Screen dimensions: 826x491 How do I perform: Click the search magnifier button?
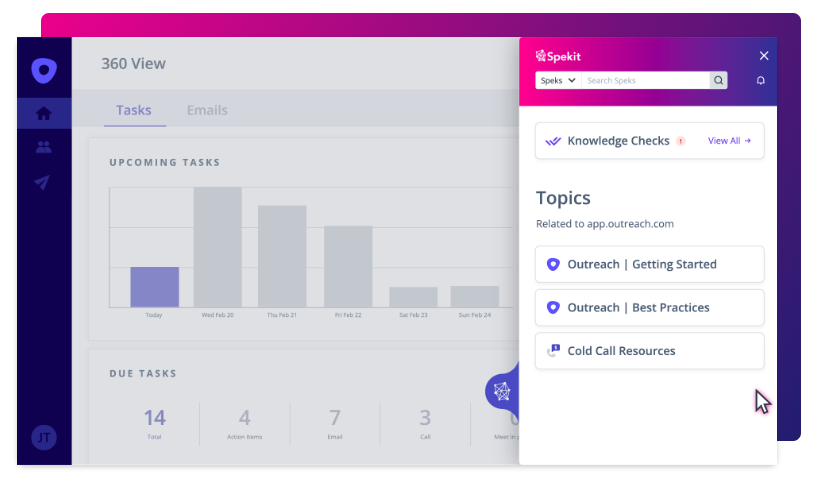[x=718, y=80]
